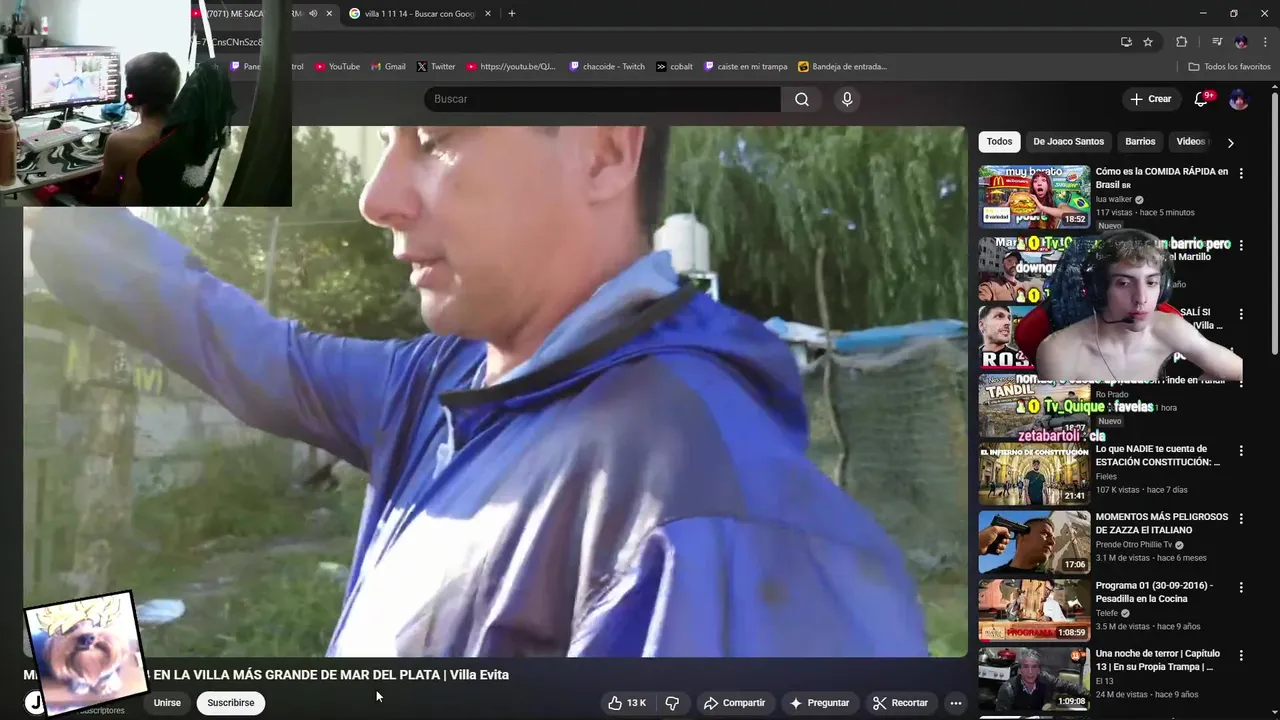
Task: Open the browser extensions puzzle icon
Action: click(1181, 42)
